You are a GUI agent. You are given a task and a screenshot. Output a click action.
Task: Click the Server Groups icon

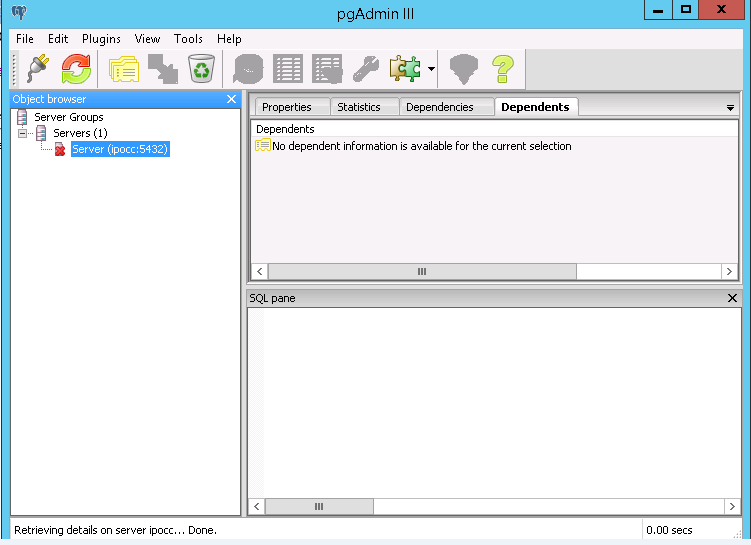pos(22,117)
